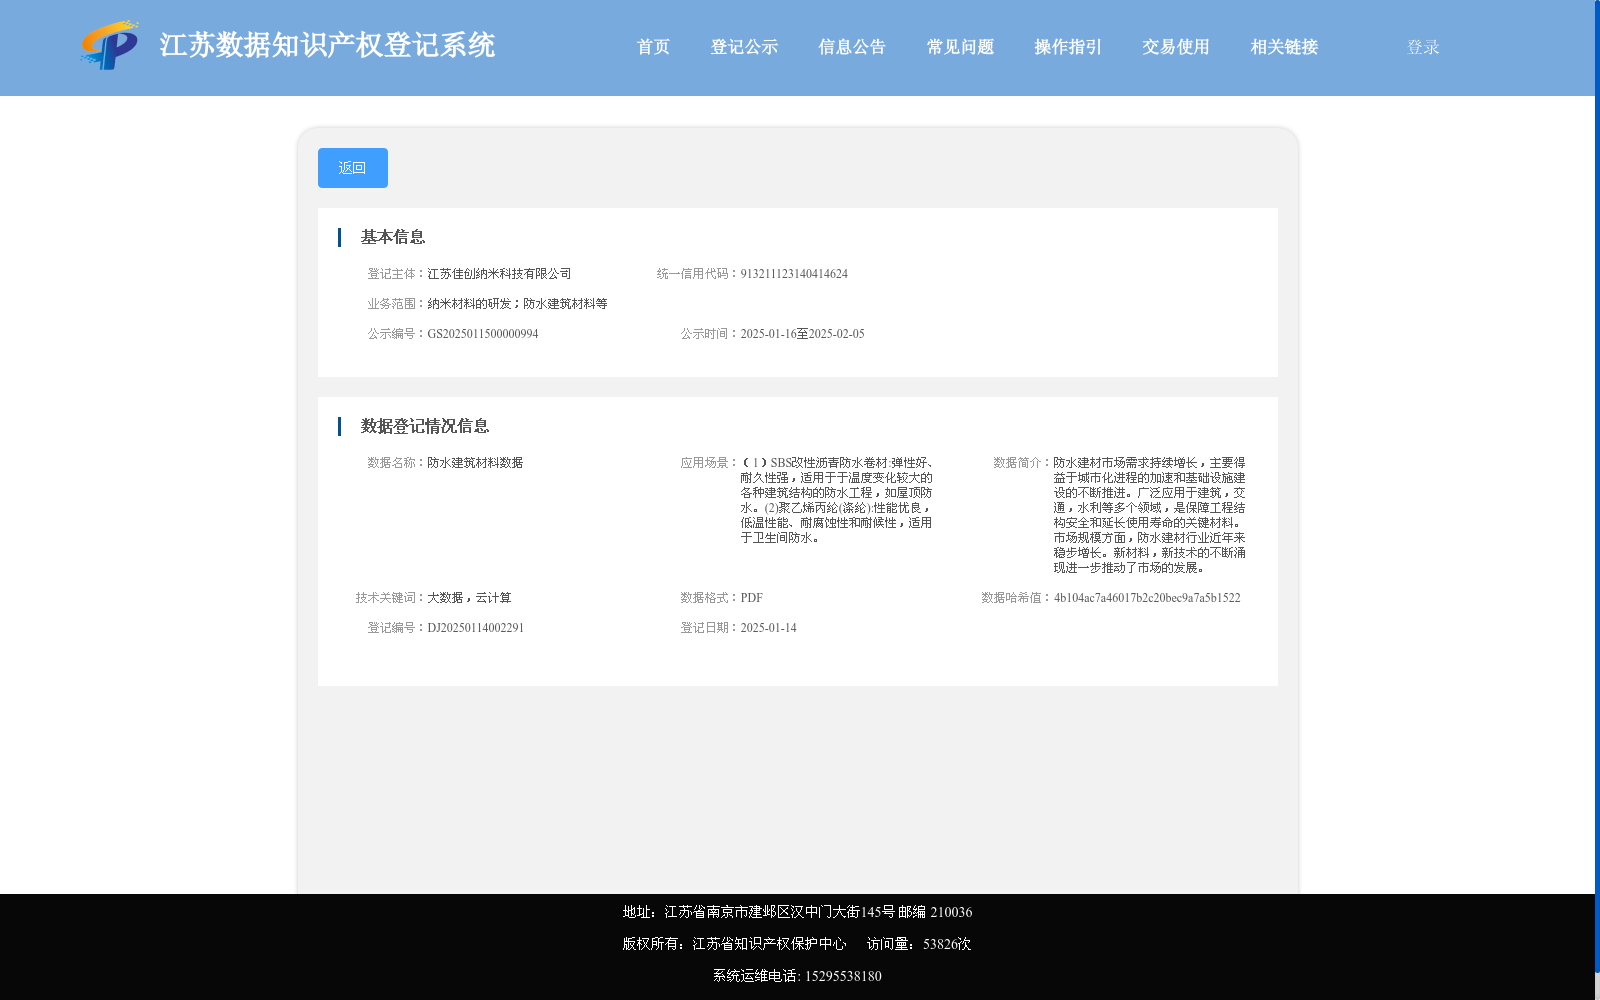
Task: Click the publicity period 2025-01-16至2025-02-05
Action: (x=802, y=334)
